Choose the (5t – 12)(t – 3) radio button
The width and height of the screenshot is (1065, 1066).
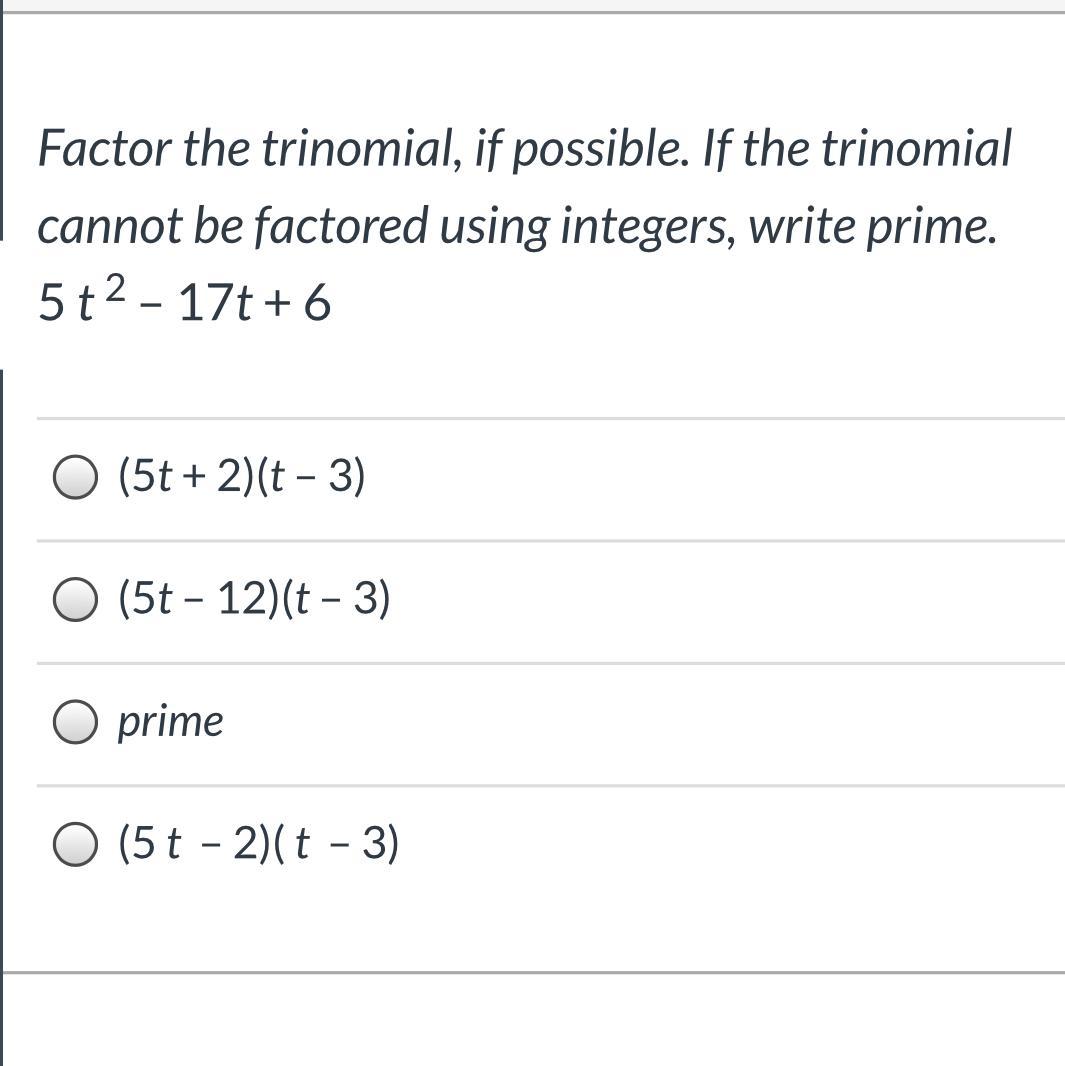point(75,600)
